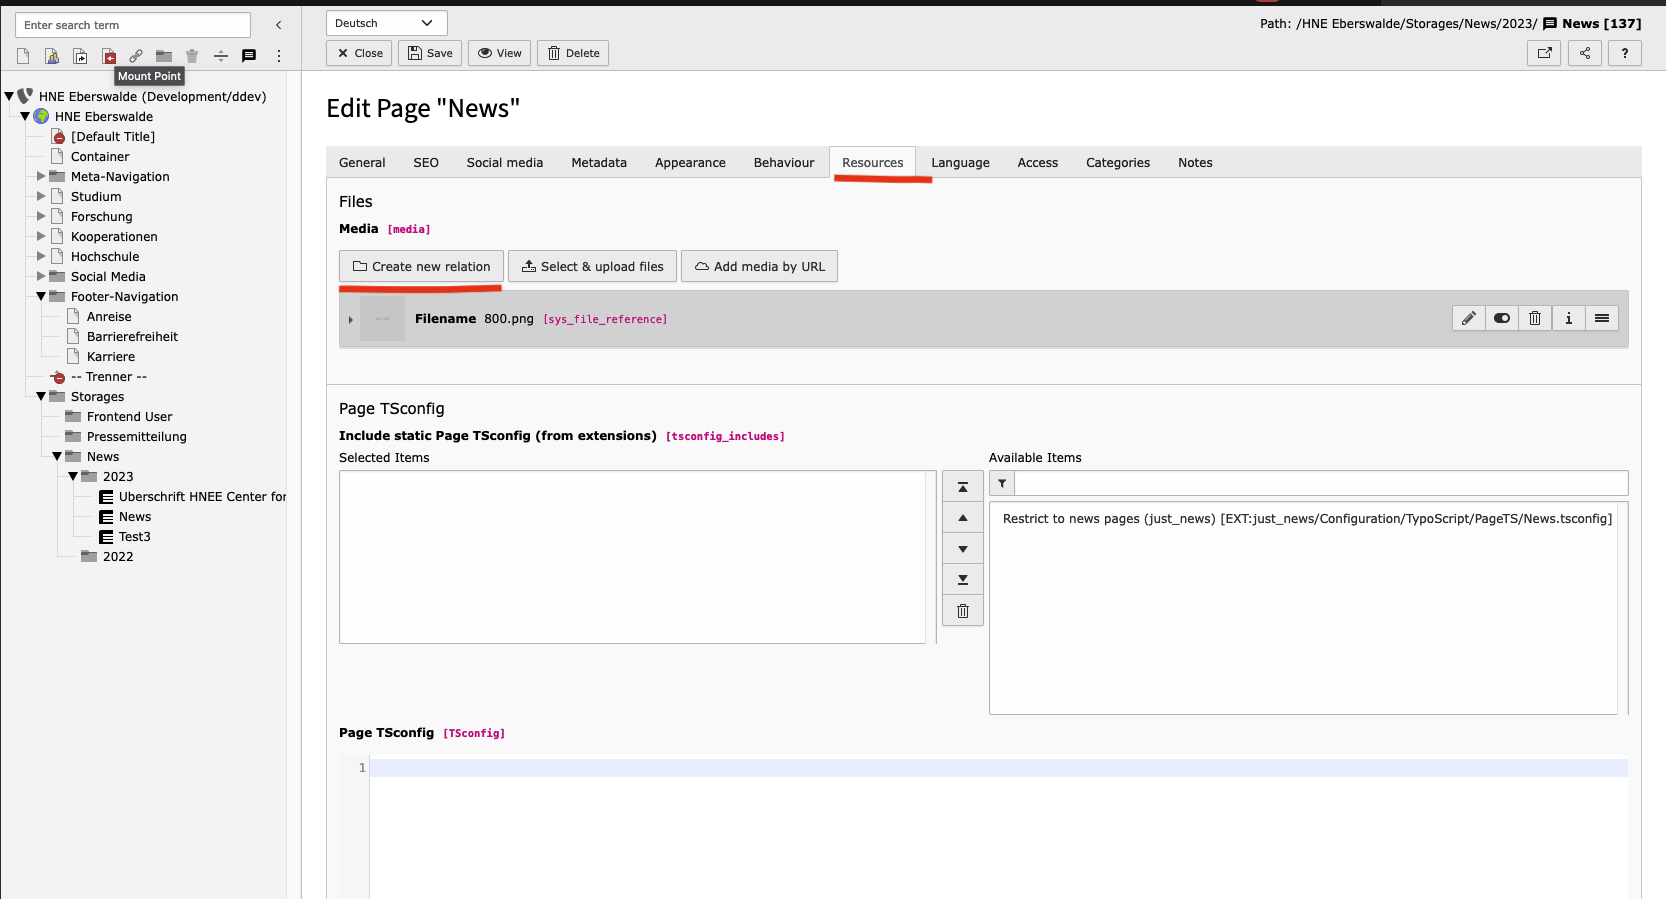Open page in new window icon
Image resolution: width=1666 pixels, height=899 pixels.
pos(1544,53)
